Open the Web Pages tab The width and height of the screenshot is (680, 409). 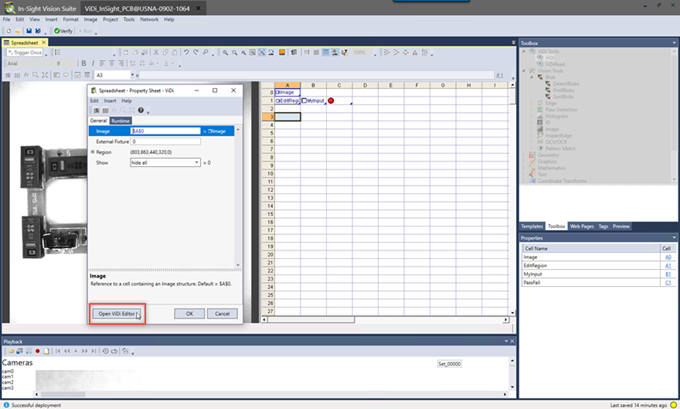[579, 226]
